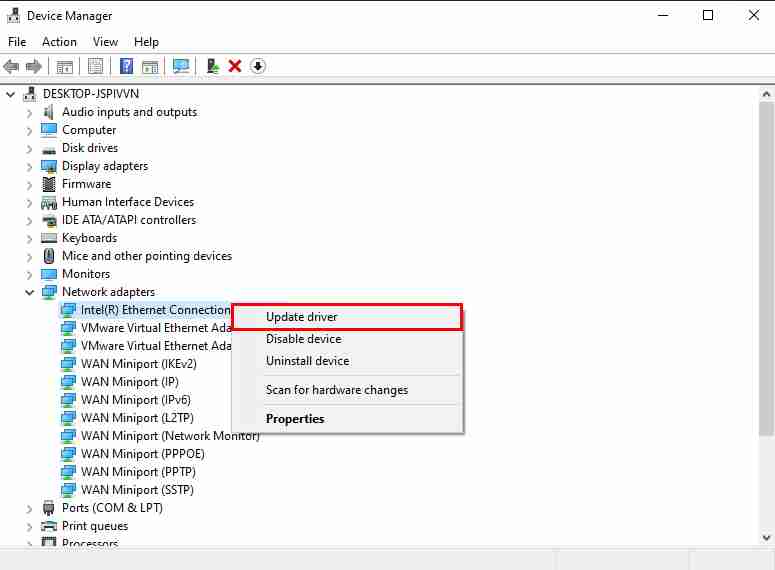Screen dimensions: 775x570
Task: Expand the Firmware category
Action: [x=30, y=185]
